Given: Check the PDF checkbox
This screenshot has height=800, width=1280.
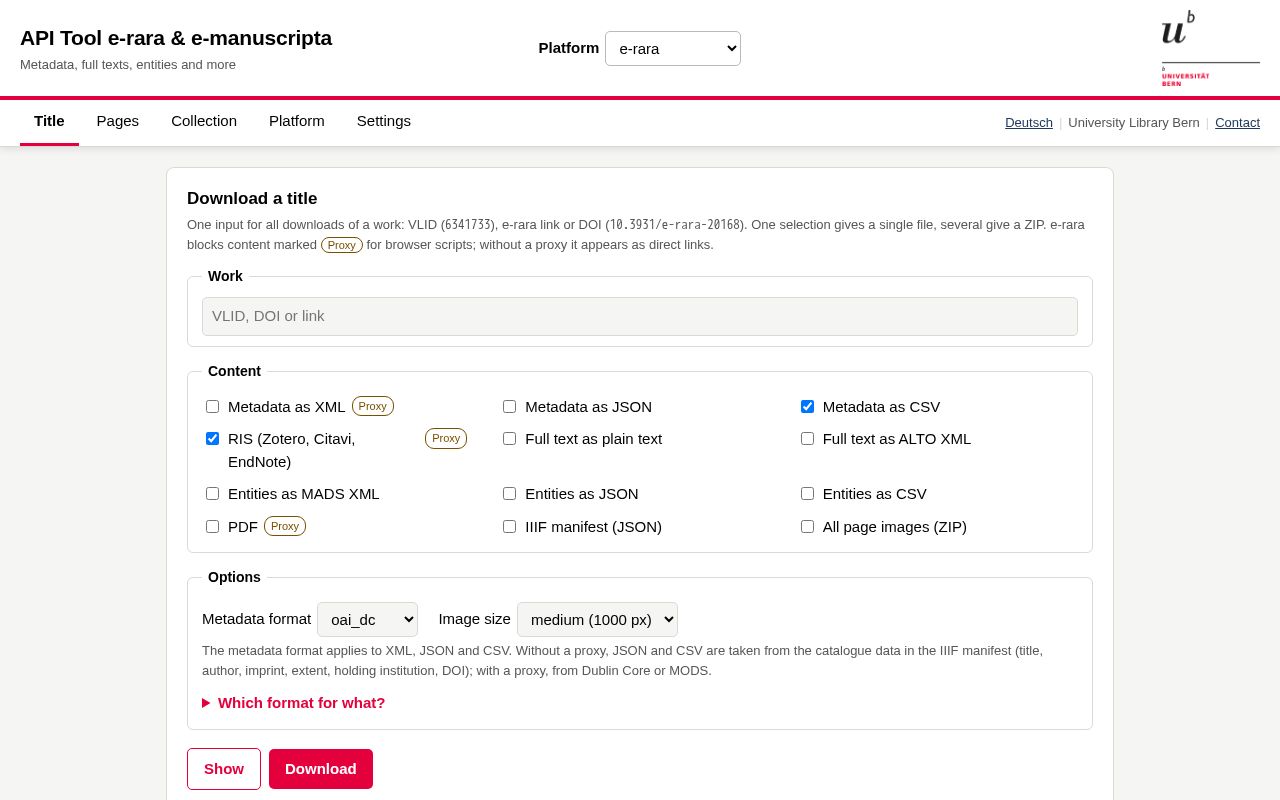Looking at the screenshot, I should [x=213, y=527].
